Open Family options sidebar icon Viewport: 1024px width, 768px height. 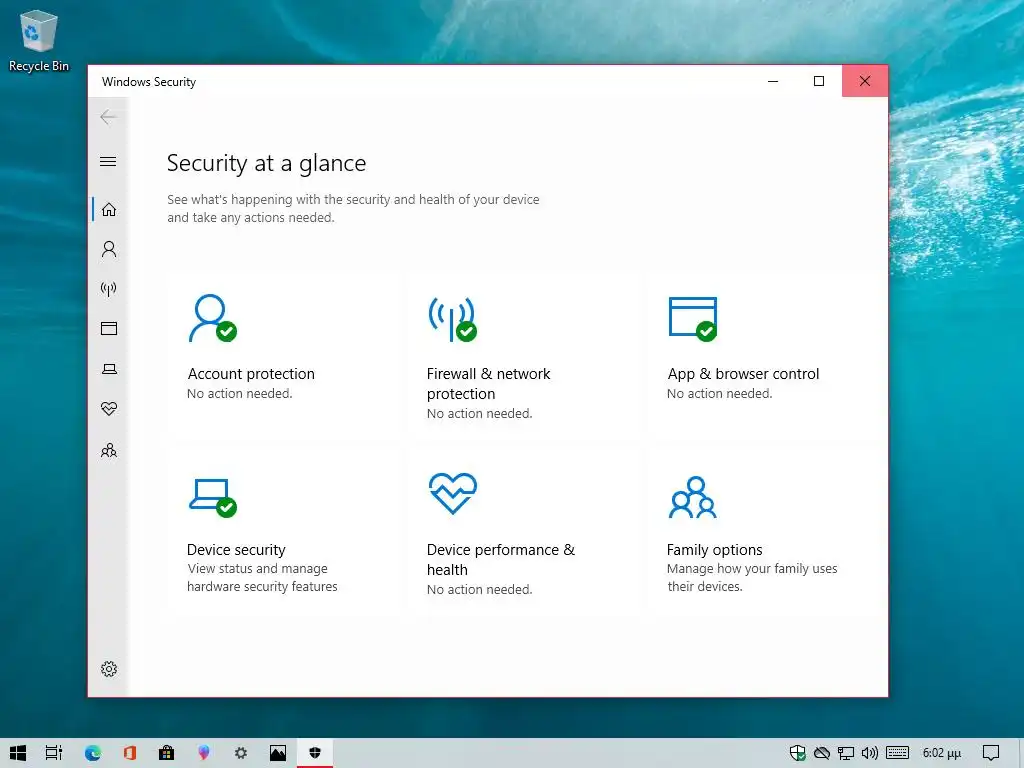click(108, 450)
